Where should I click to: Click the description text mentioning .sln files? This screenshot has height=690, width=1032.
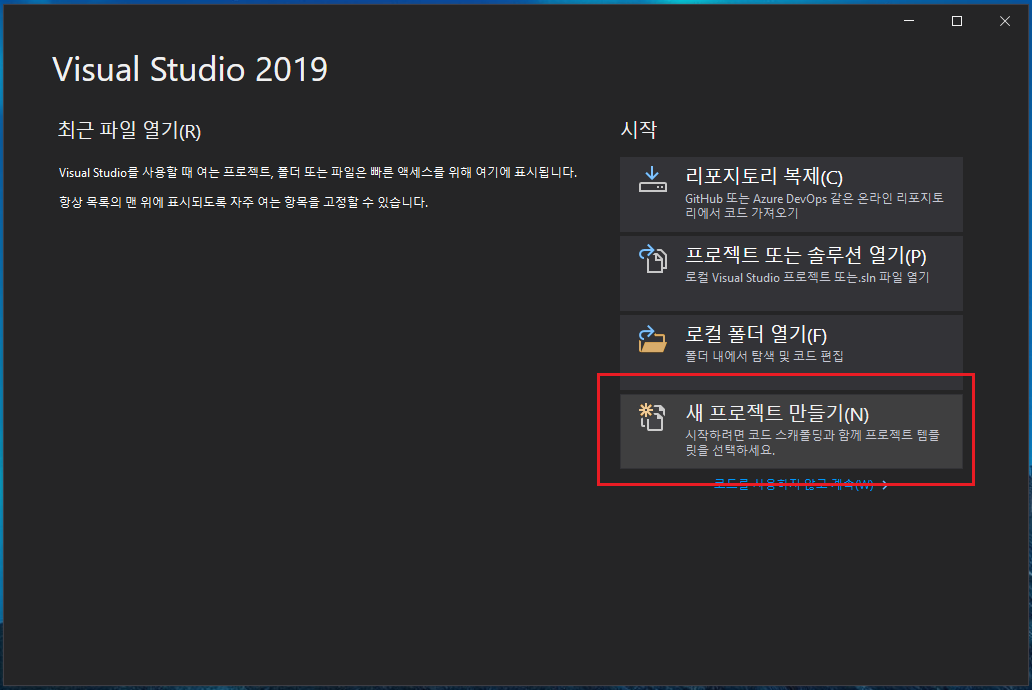click(807, 278)
